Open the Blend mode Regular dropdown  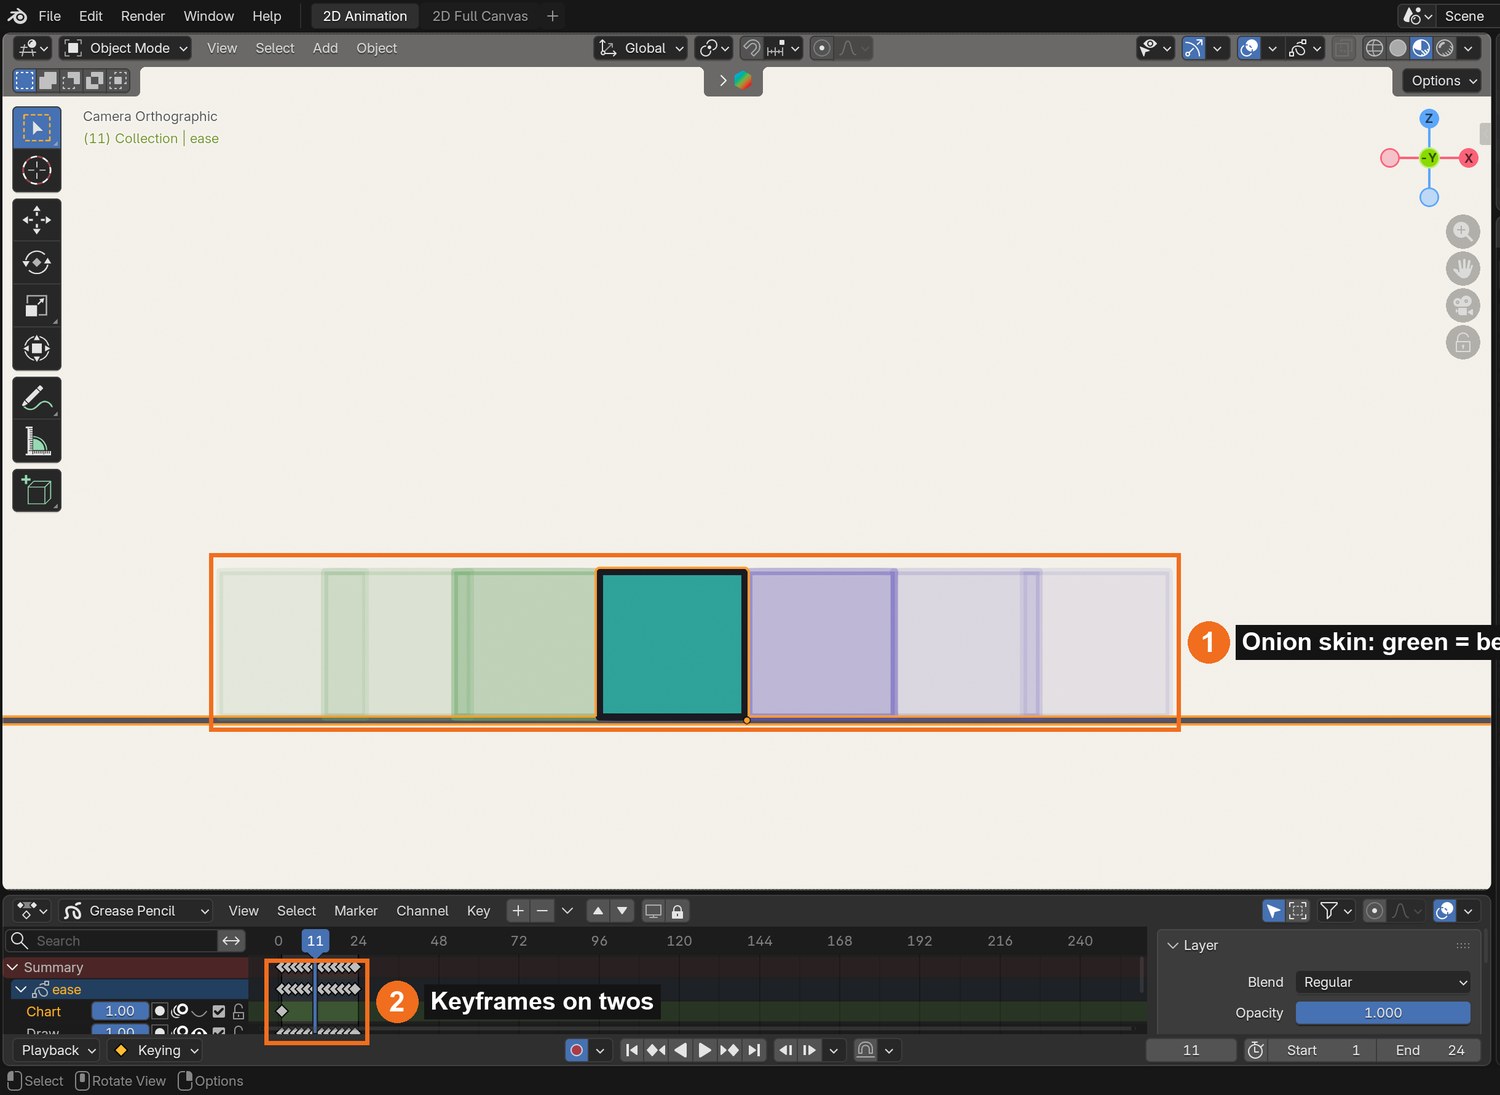[x=1383, y=982]
